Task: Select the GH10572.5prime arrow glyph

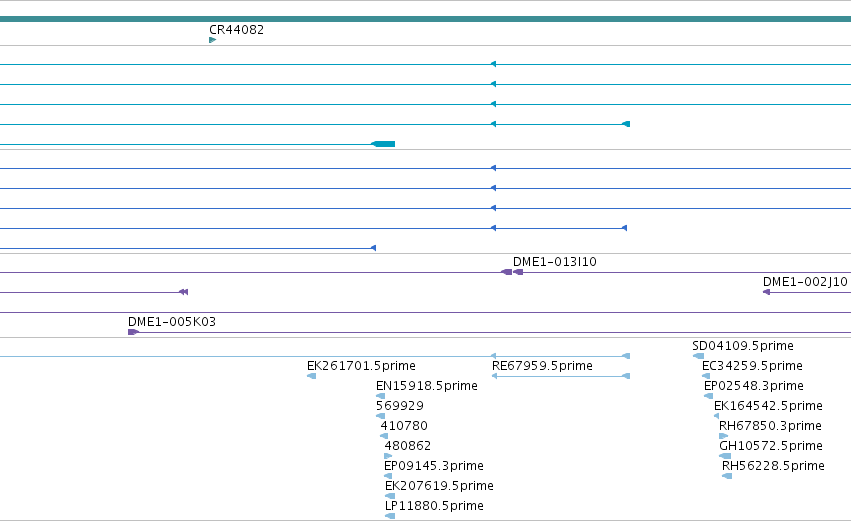Action: click(x=725, y=456)
